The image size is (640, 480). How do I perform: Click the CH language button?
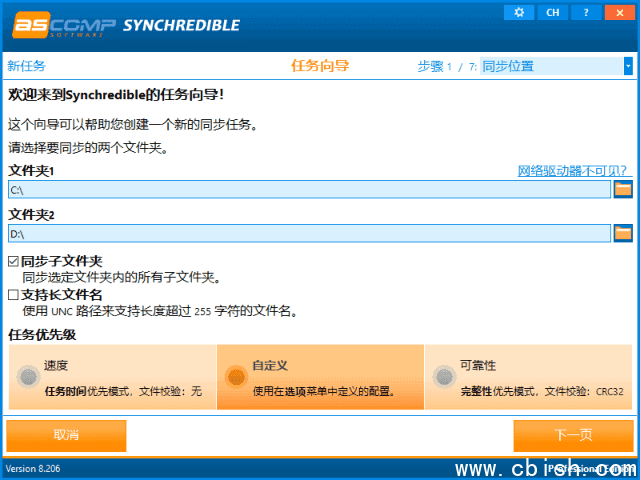551,12
